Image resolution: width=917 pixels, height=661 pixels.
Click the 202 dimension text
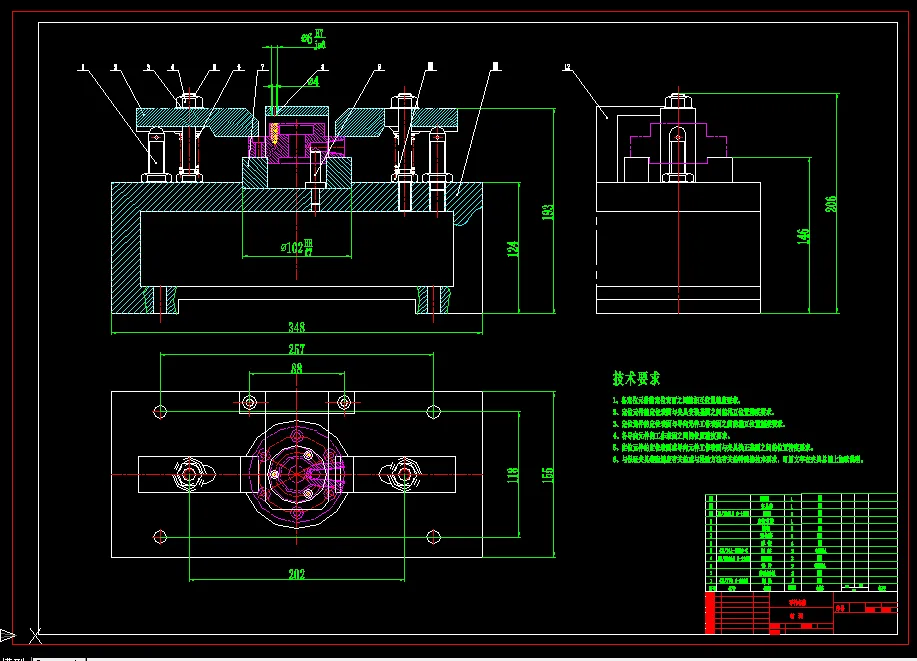click(297, 574)
